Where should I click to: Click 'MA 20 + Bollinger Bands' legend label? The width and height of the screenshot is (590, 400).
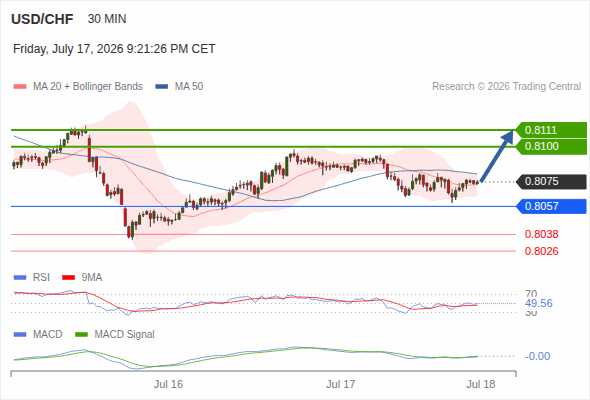(88, 87)
